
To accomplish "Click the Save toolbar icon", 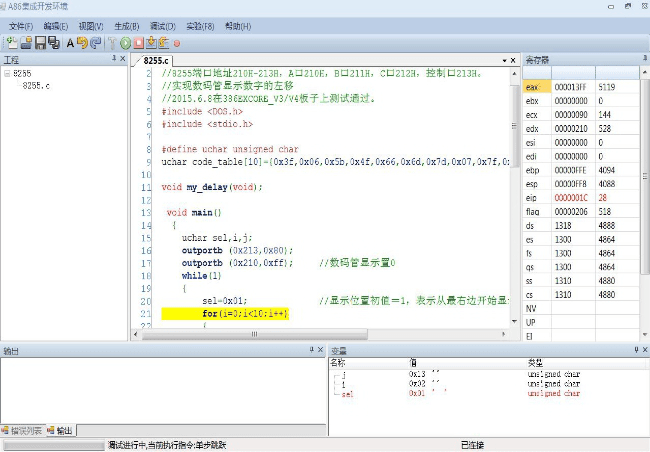I will 40,43.
